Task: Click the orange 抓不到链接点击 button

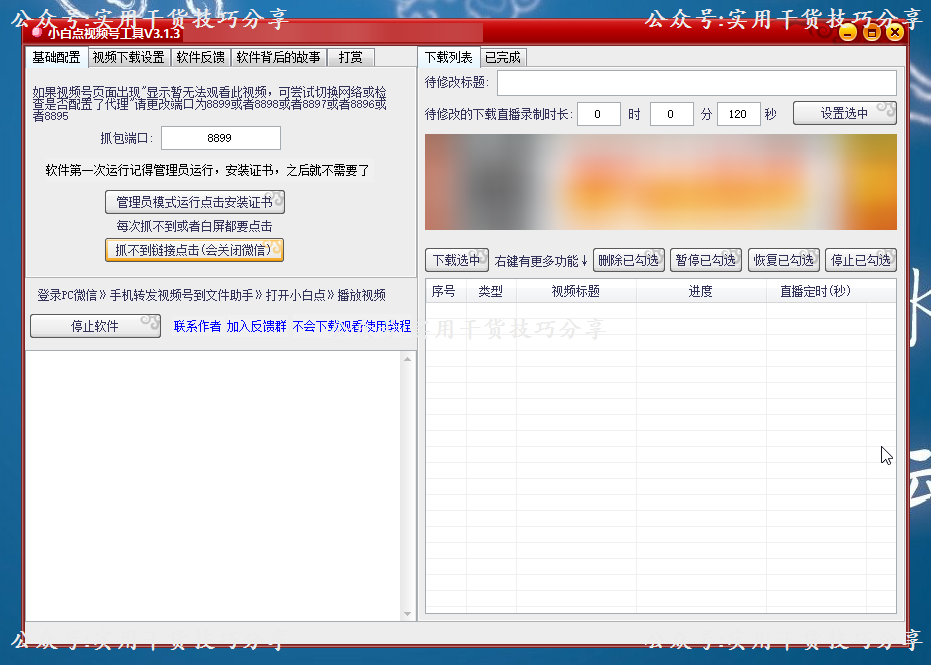Action: click(x=194, y=250)
